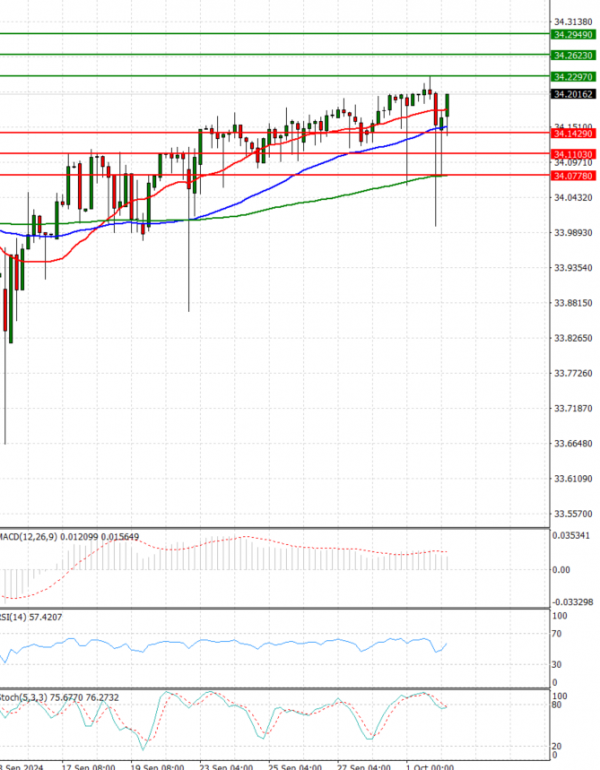Viewport: 600px width, 770px height.
Task: Click the RSI scale value 30
Action: (x=557, y=665)
